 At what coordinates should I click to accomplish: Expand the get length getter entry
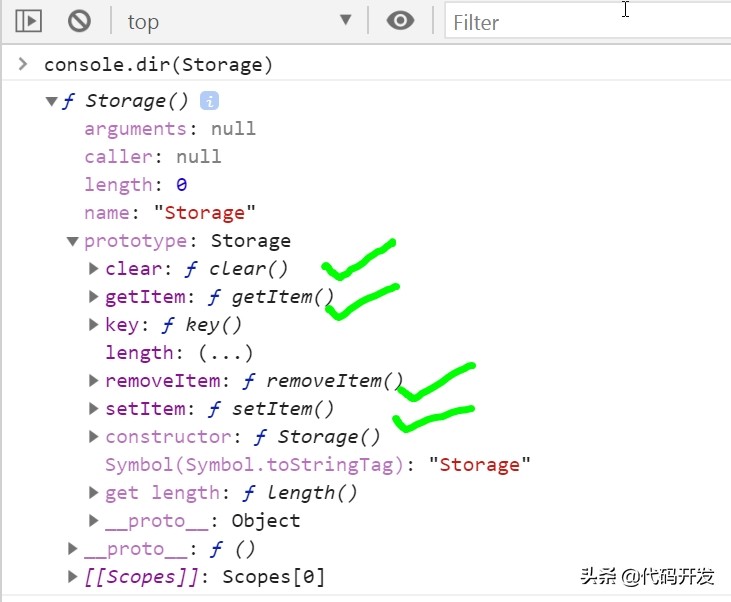click(x=94, y=493)
